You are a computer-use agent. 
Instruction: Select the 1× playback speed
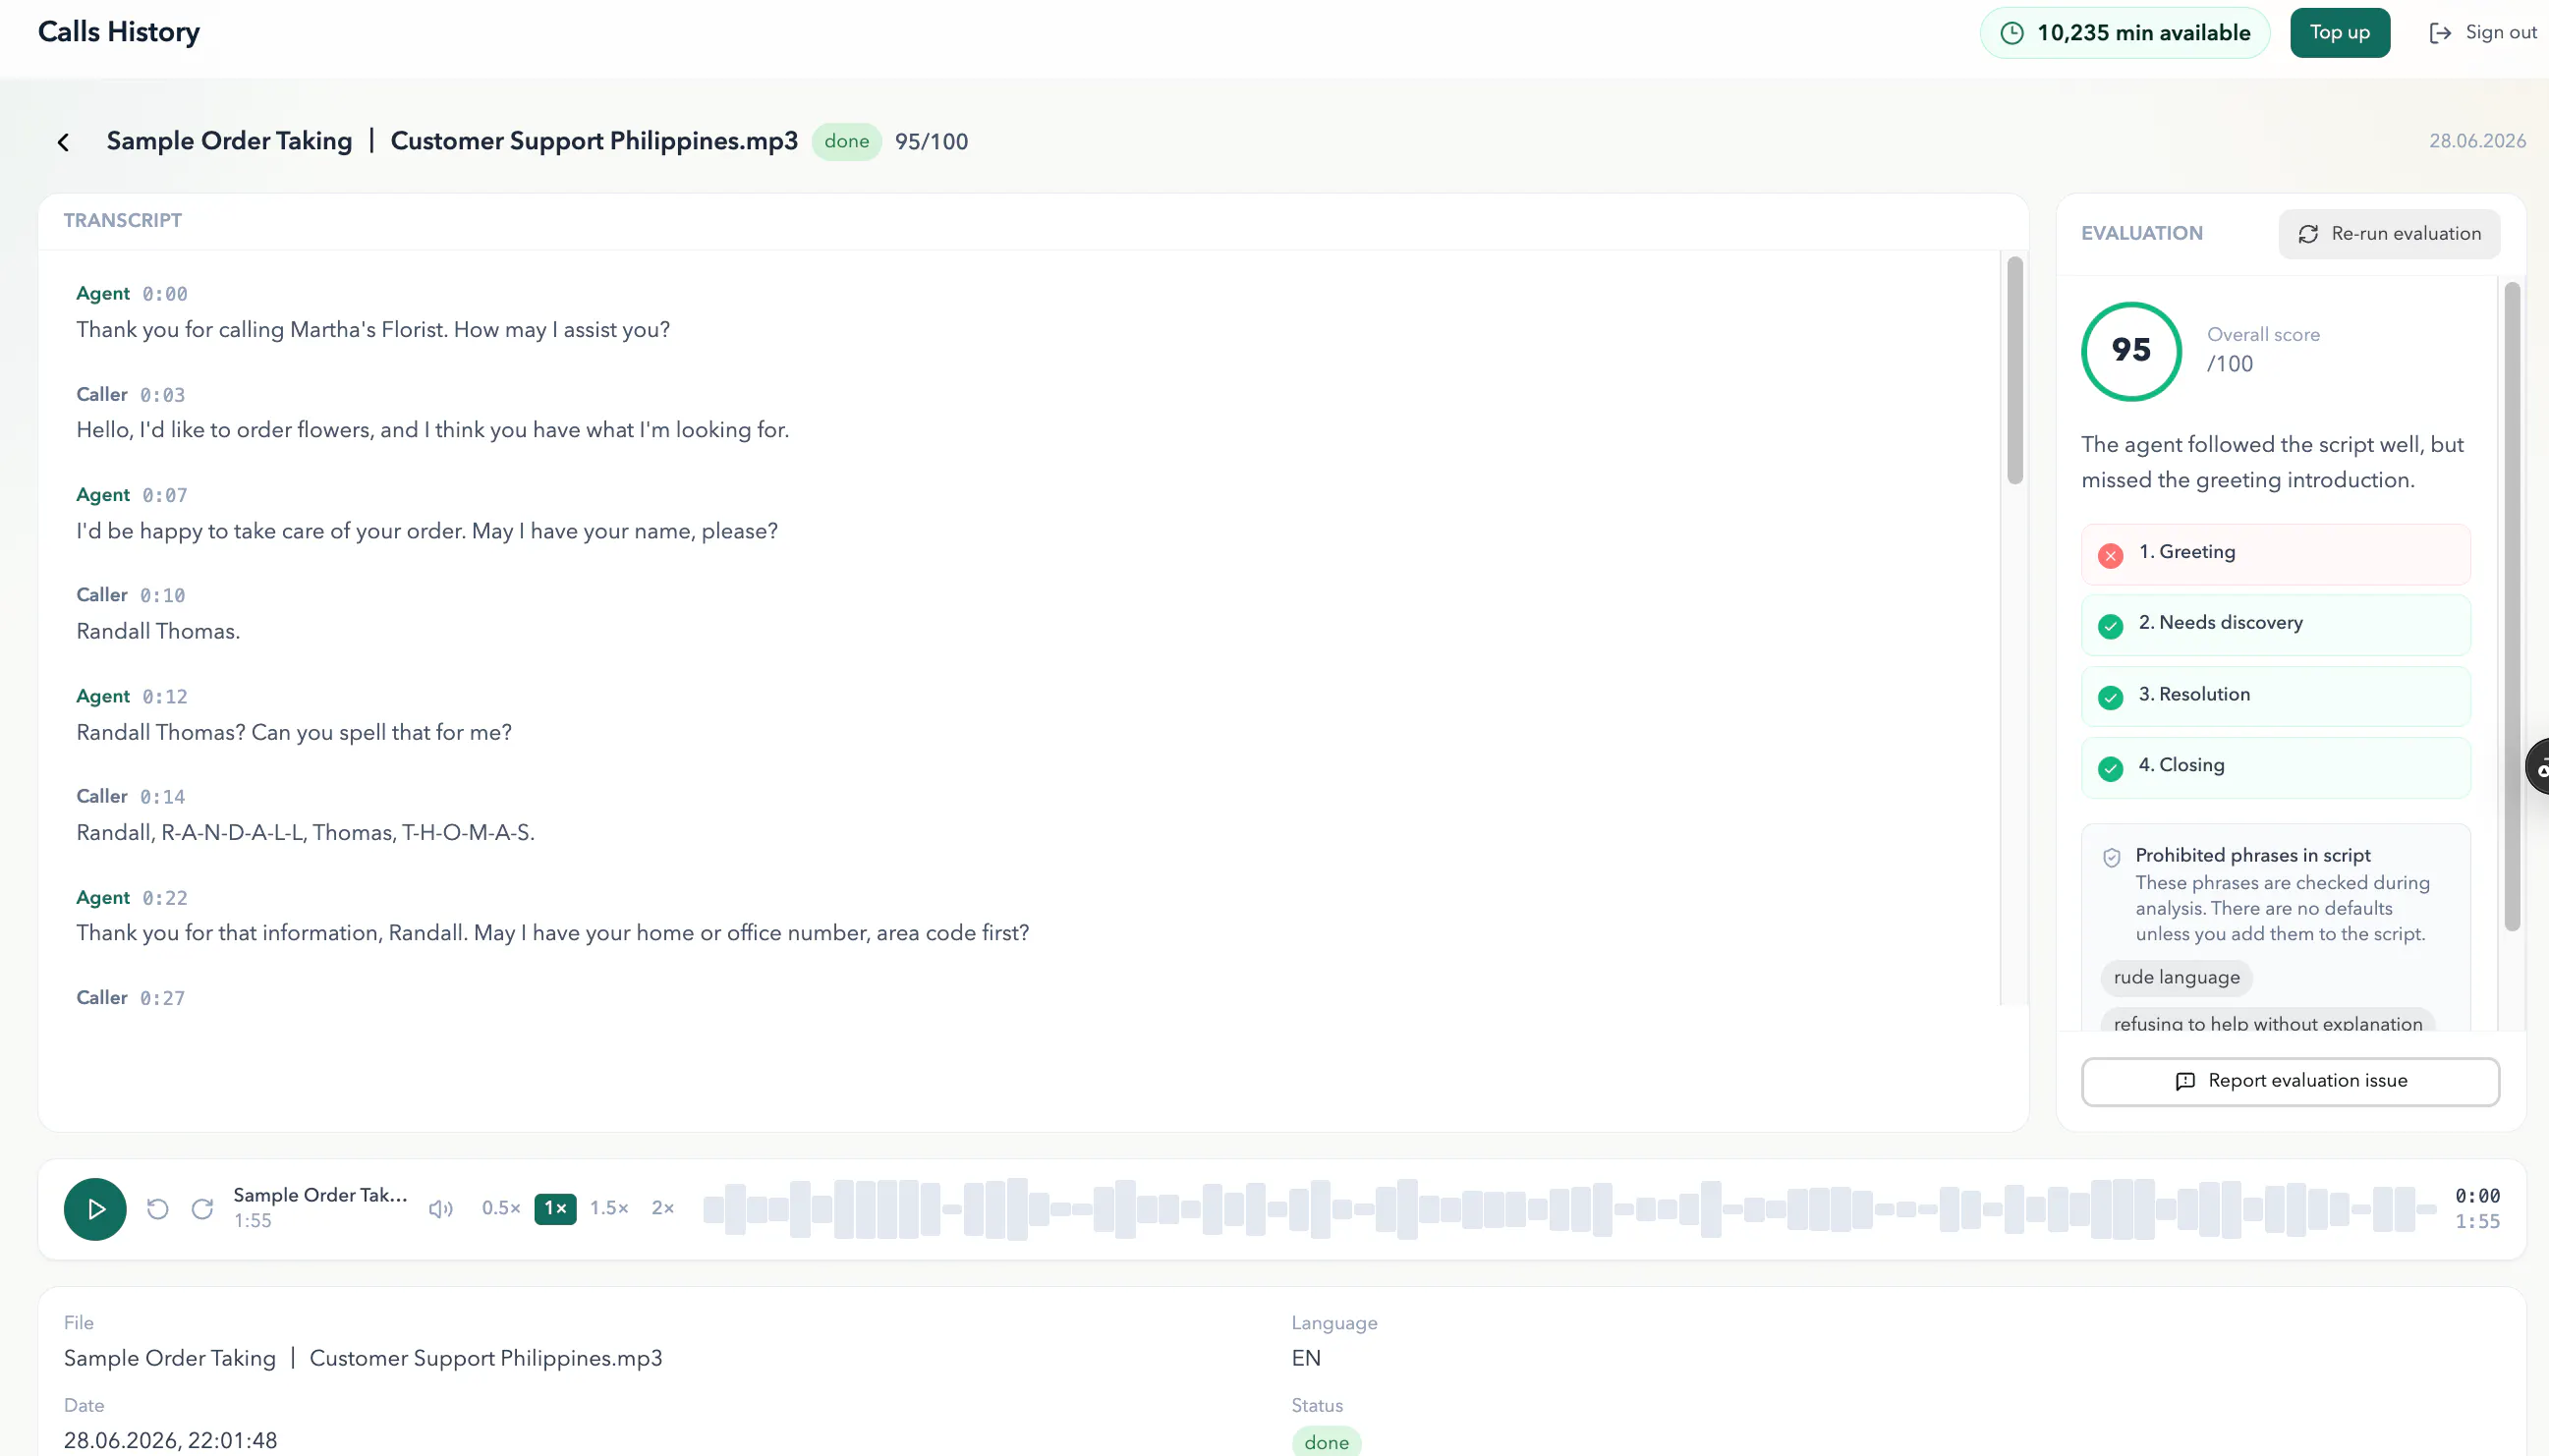tap(555, 1208)
